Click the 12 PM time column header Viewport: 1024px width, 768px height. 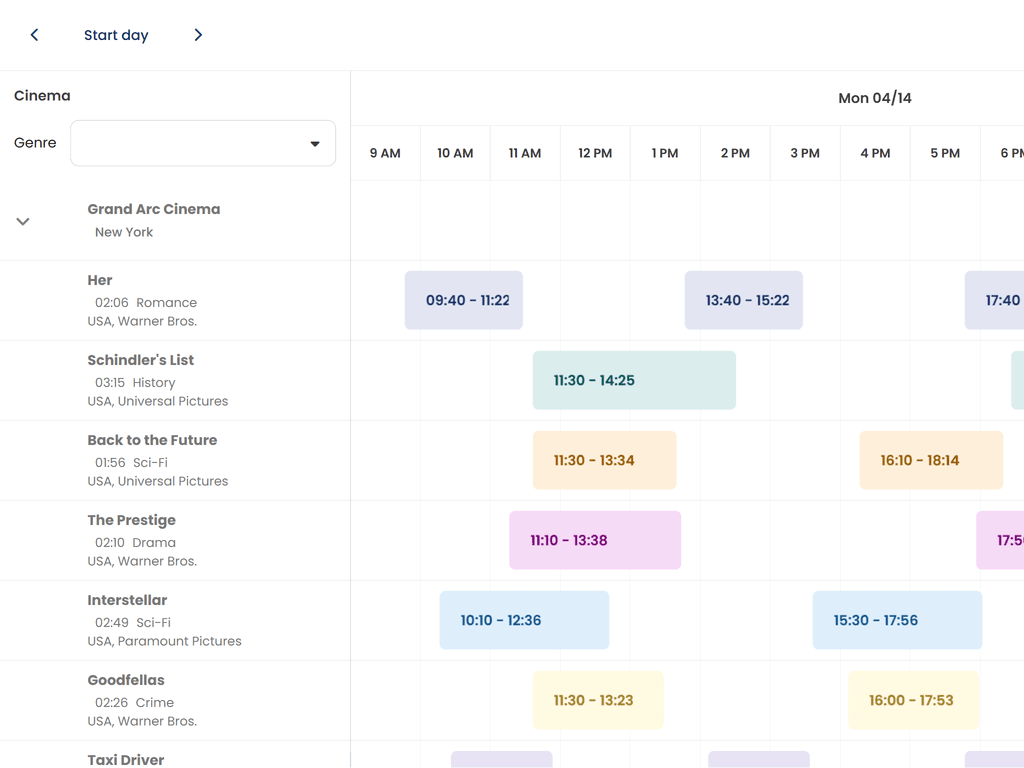[x=595, y=153]
